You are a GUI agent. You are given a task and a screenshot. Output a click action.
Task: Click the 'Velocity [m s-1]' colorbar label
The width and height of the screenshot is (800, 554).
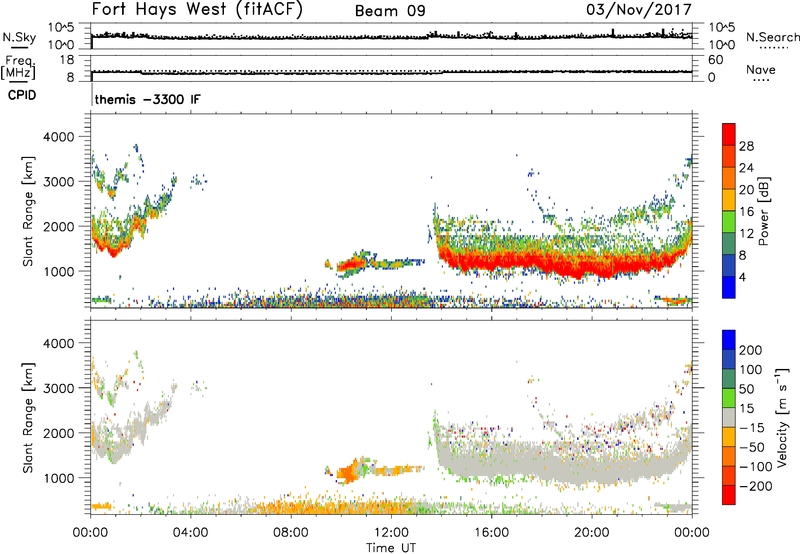coord(782,417)
